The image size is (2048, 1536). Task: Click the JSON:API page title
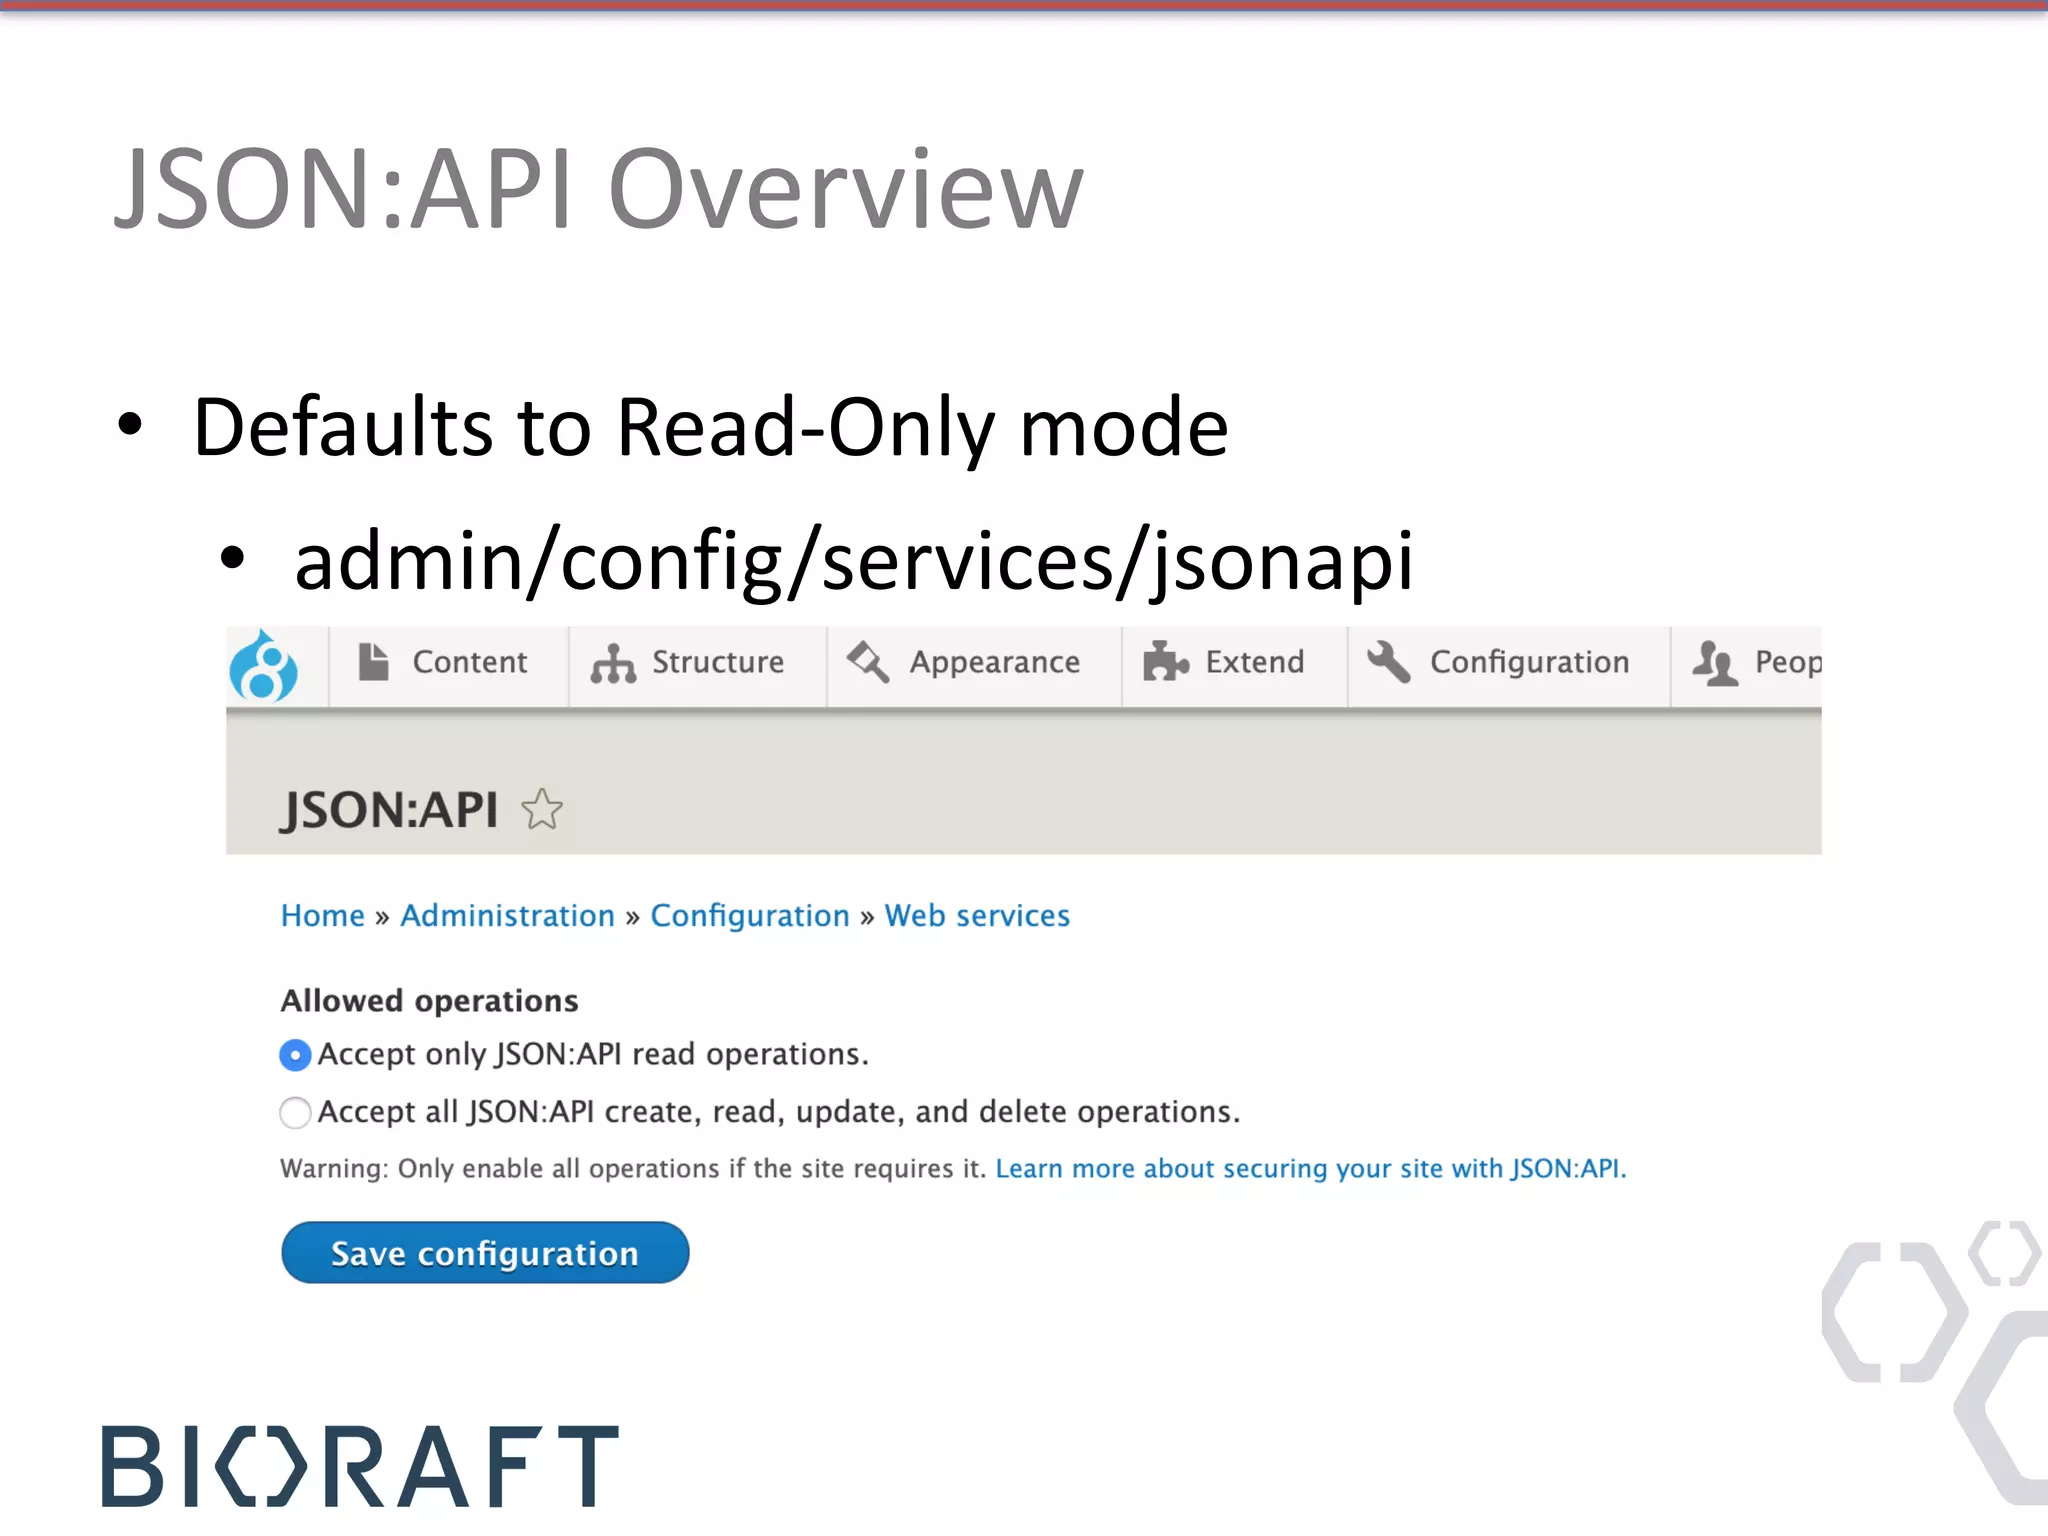pos(390,809)
